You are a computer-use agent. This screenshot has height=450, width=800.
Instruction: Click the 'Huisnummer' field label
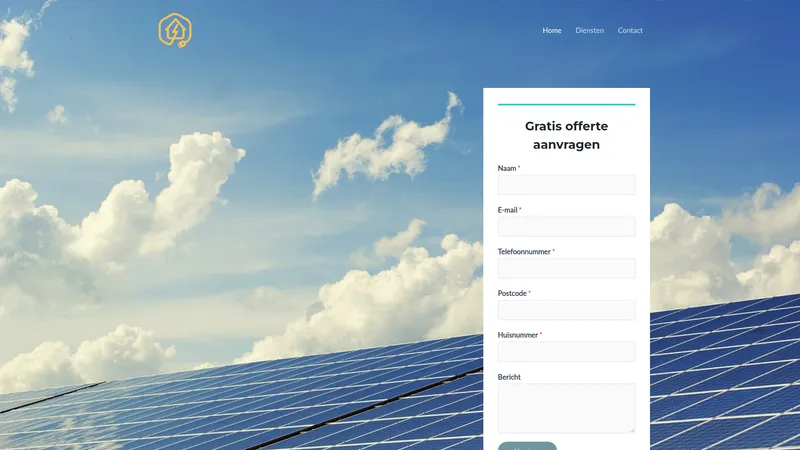click(x=517, y=335)
